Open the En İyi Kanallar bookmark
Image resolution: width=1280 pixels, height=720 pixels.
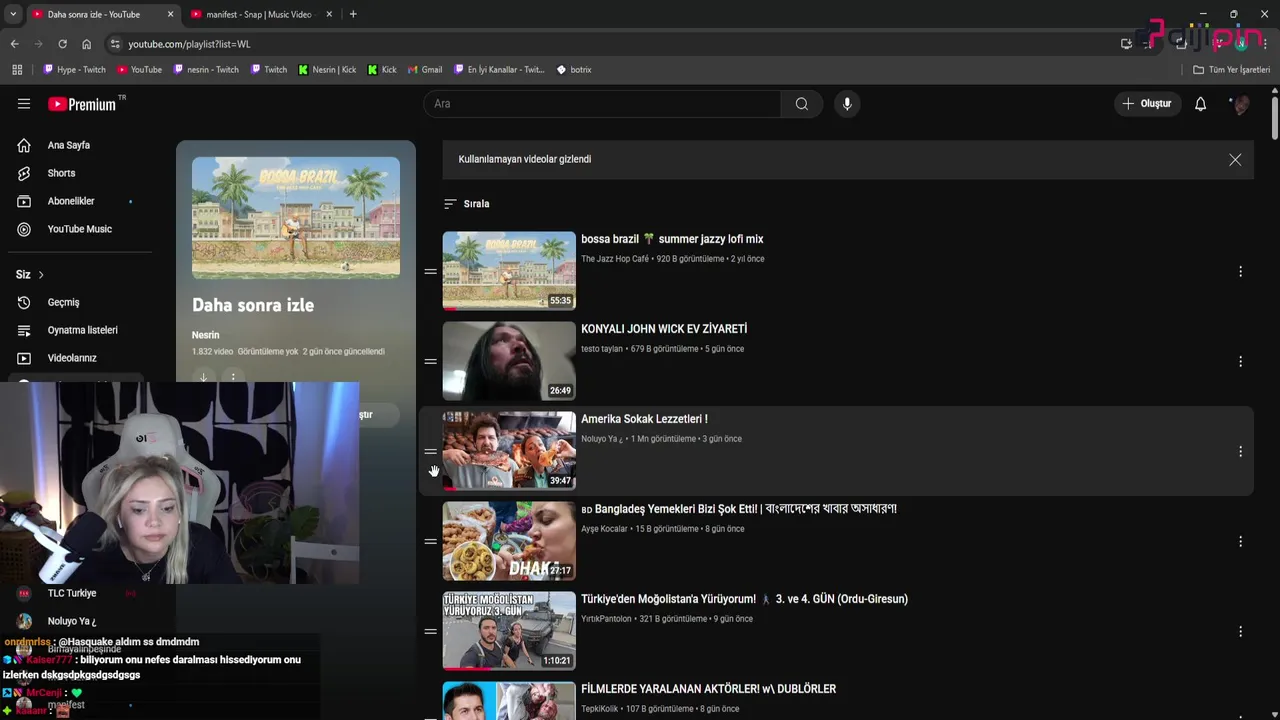point(498,70)
